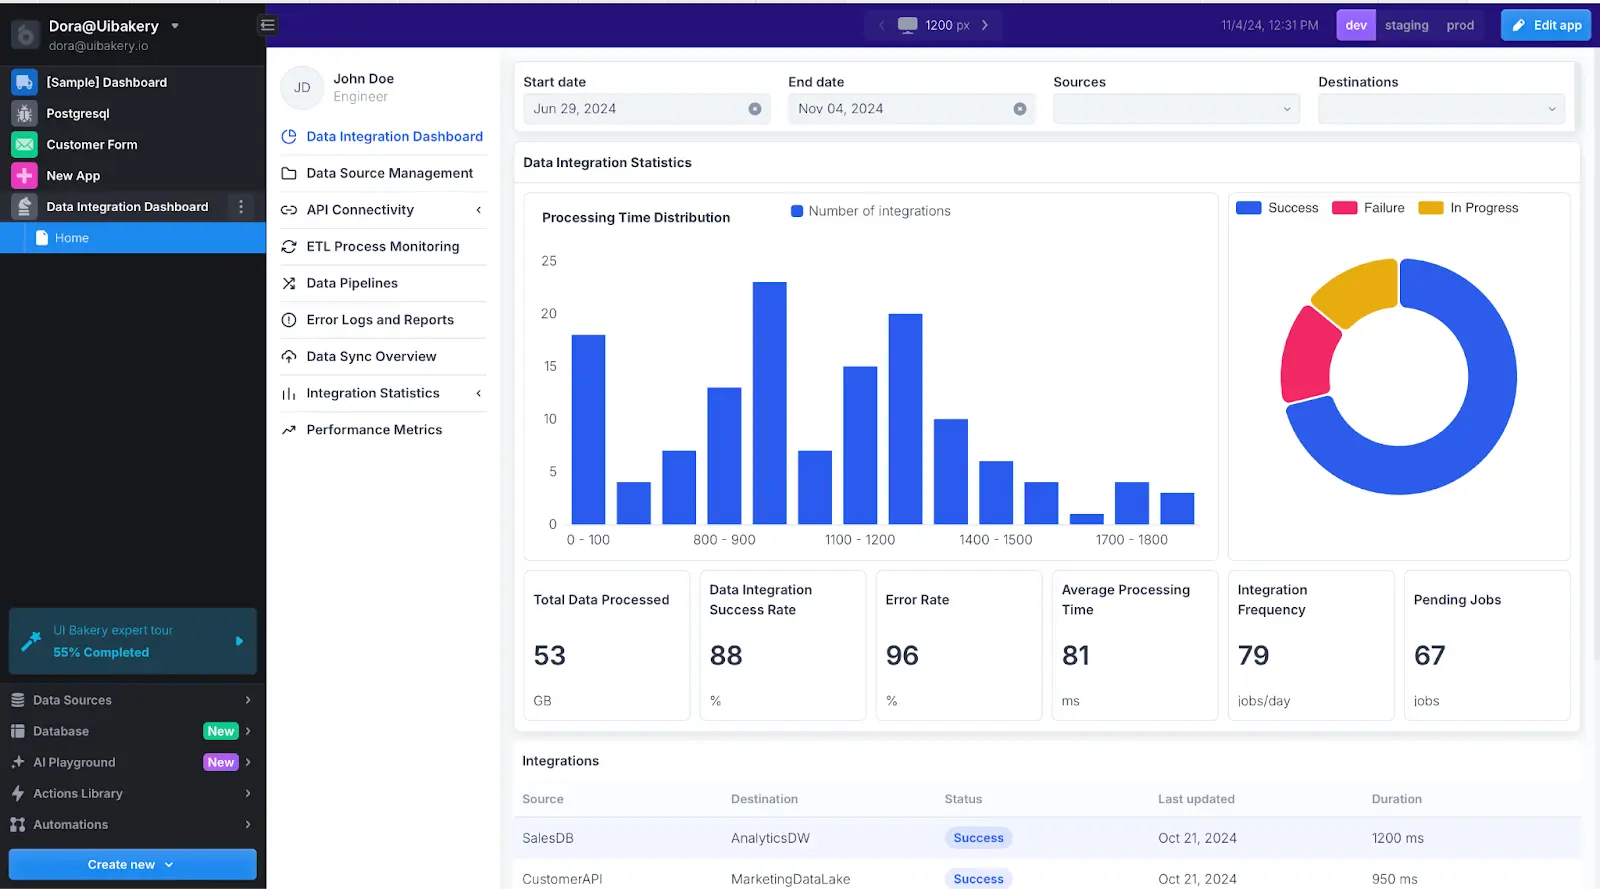Select the Home page in sidebar

[x=133, y=238]
